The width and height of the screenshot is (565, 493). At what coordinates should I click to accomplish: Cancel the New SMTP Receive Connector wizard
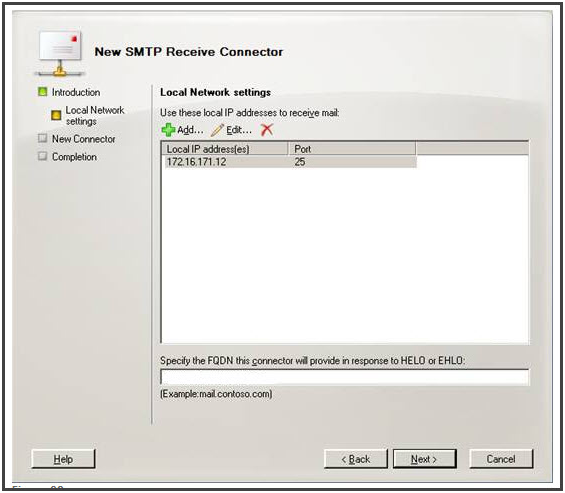coord(501,459)
